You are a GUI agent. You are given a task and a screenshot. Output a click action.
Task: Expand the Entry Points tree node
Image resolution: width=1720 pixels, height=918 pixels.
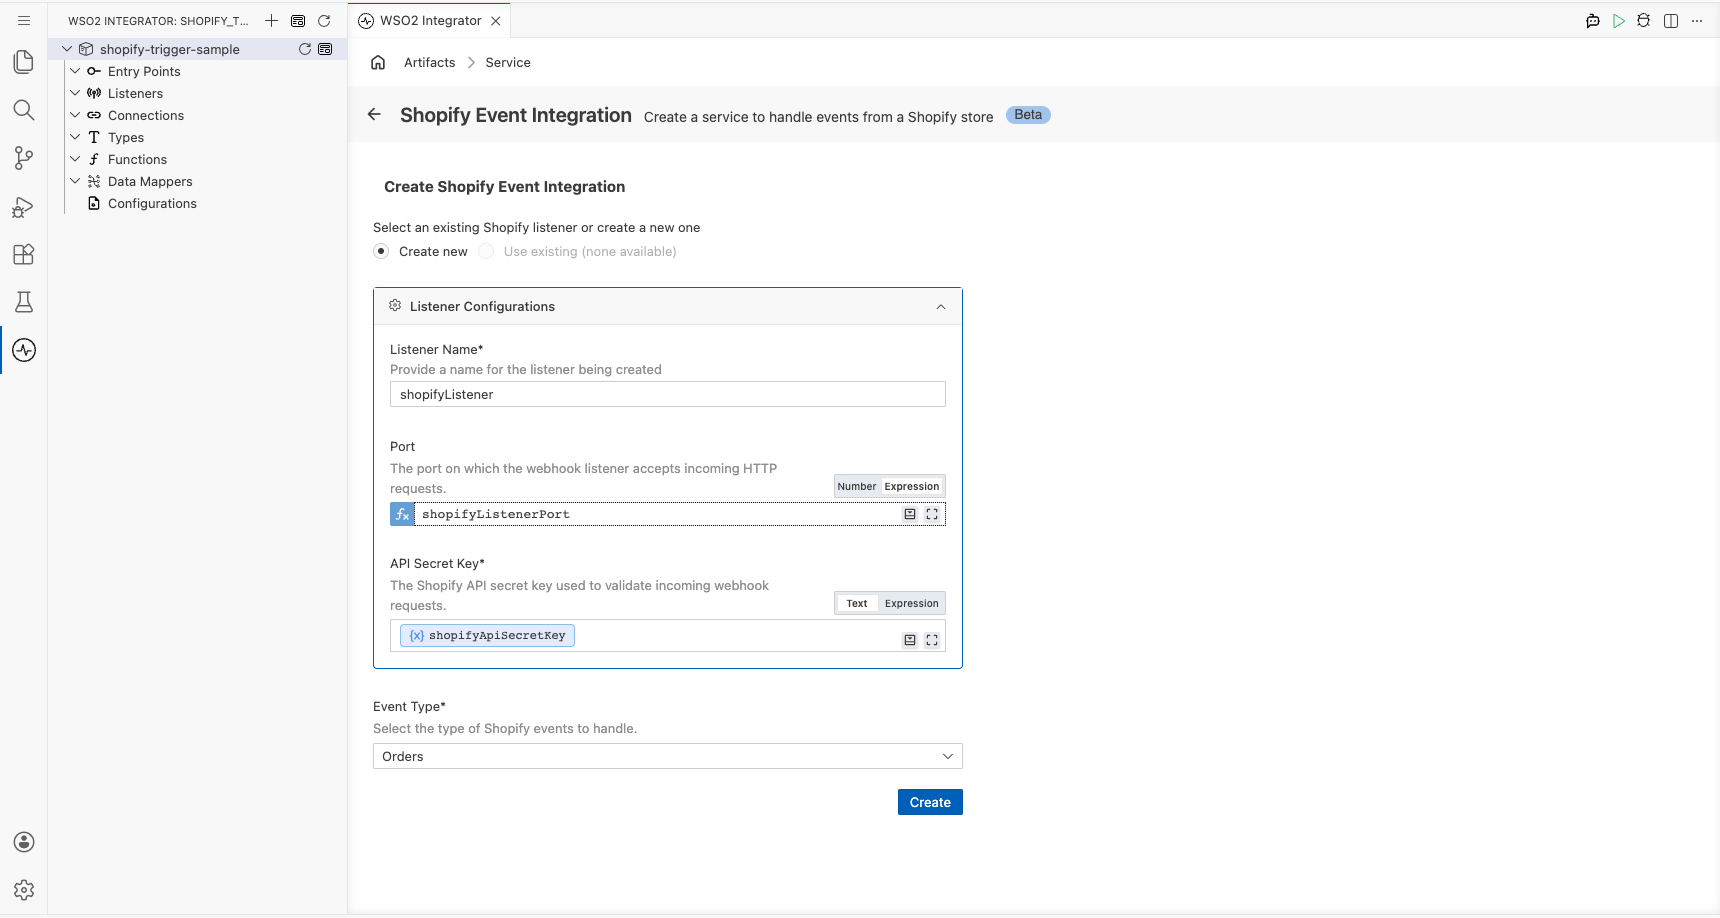(x=75, y=71)
